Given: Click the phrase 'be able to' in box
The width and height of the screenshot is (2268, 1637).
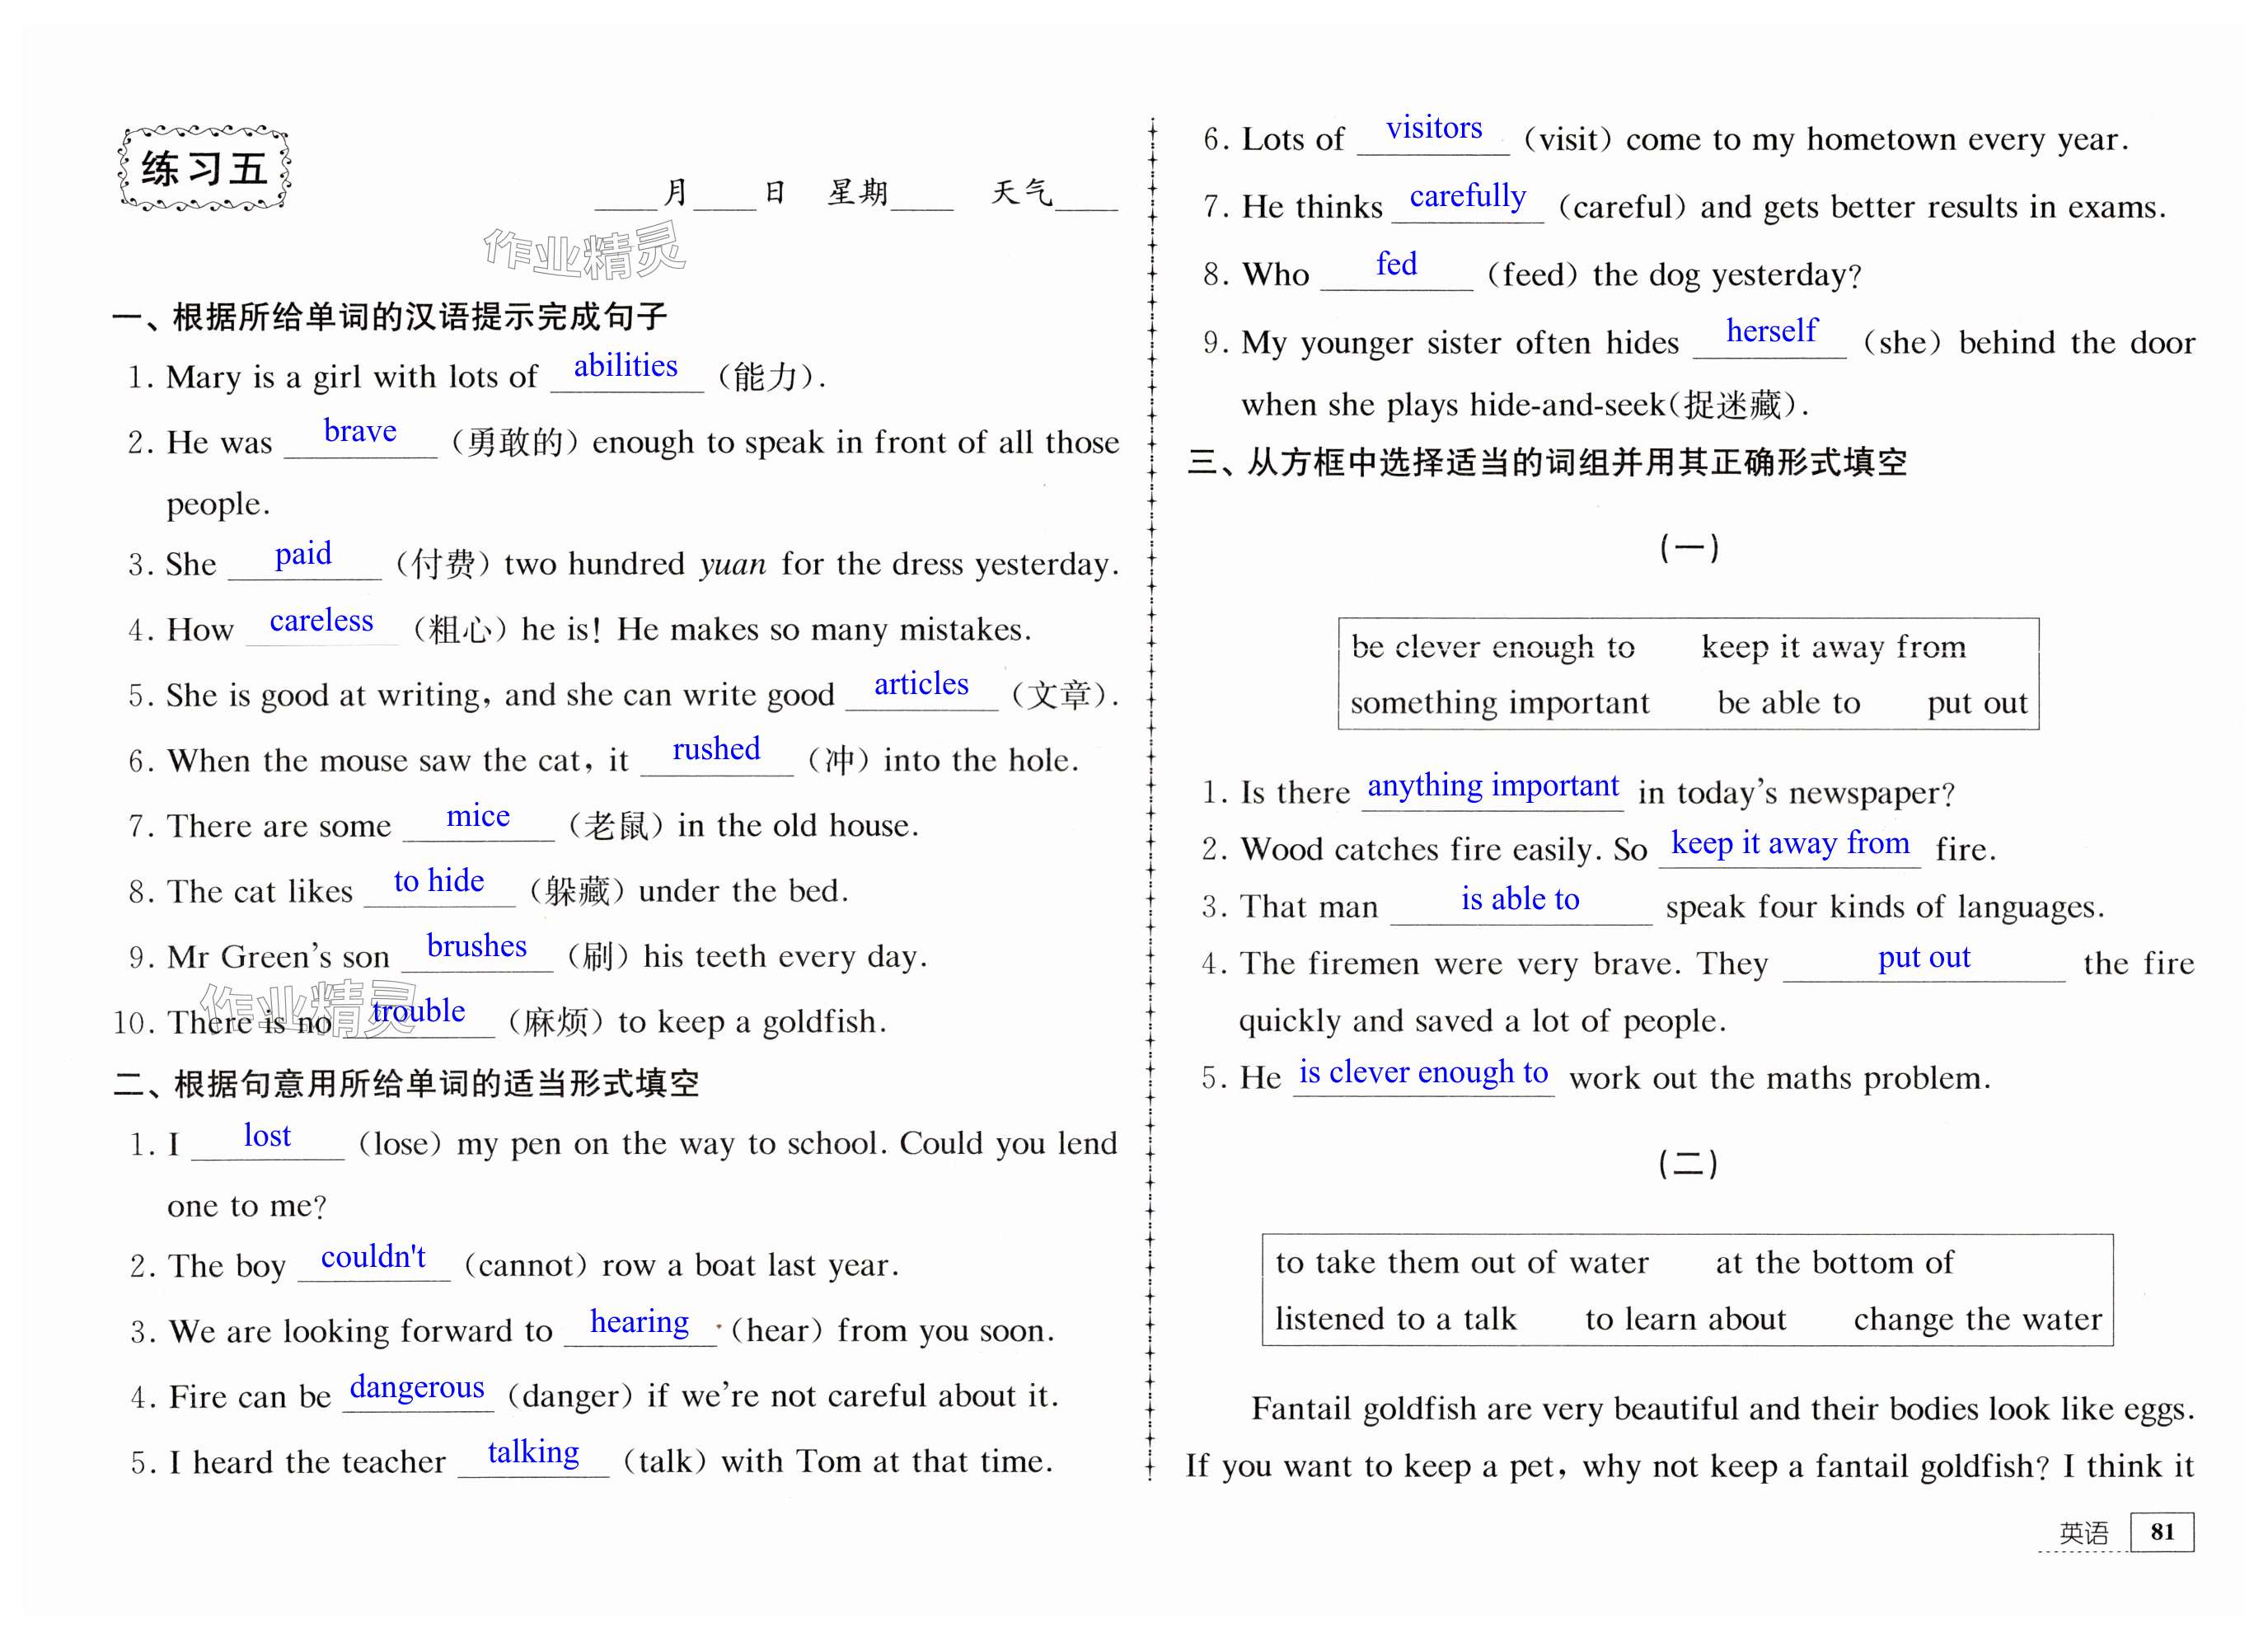Looking at the screenshot, I should click(1788, 703).
